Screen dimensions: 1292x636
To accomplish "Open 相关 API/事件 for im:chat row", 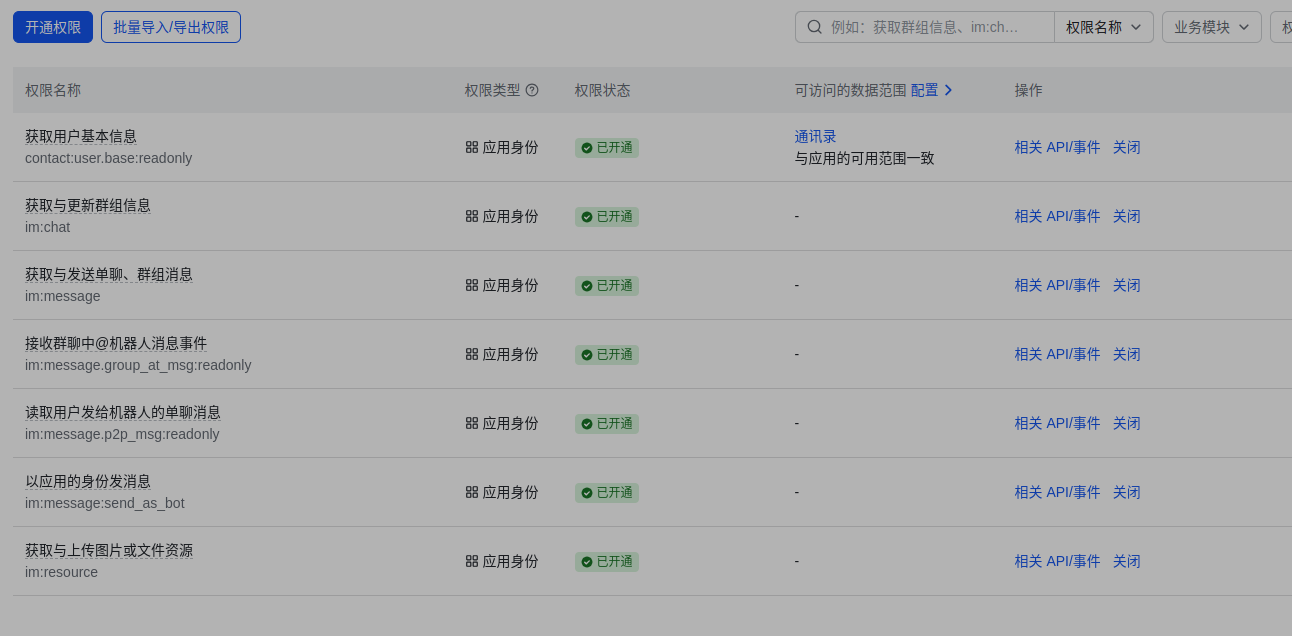I will pos(1058,216).
